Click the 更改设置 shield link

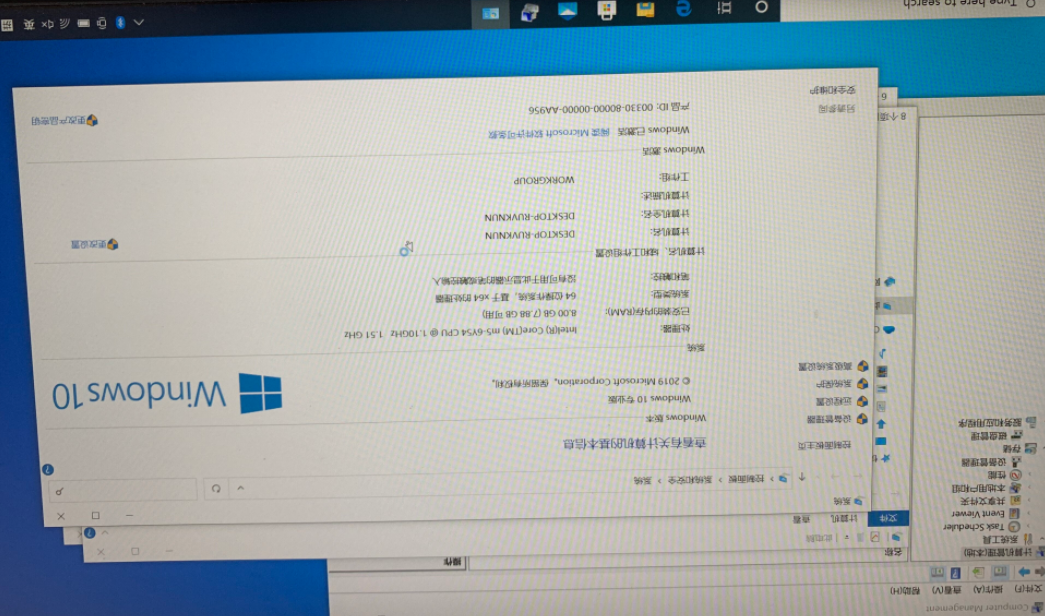pos(95,245)
